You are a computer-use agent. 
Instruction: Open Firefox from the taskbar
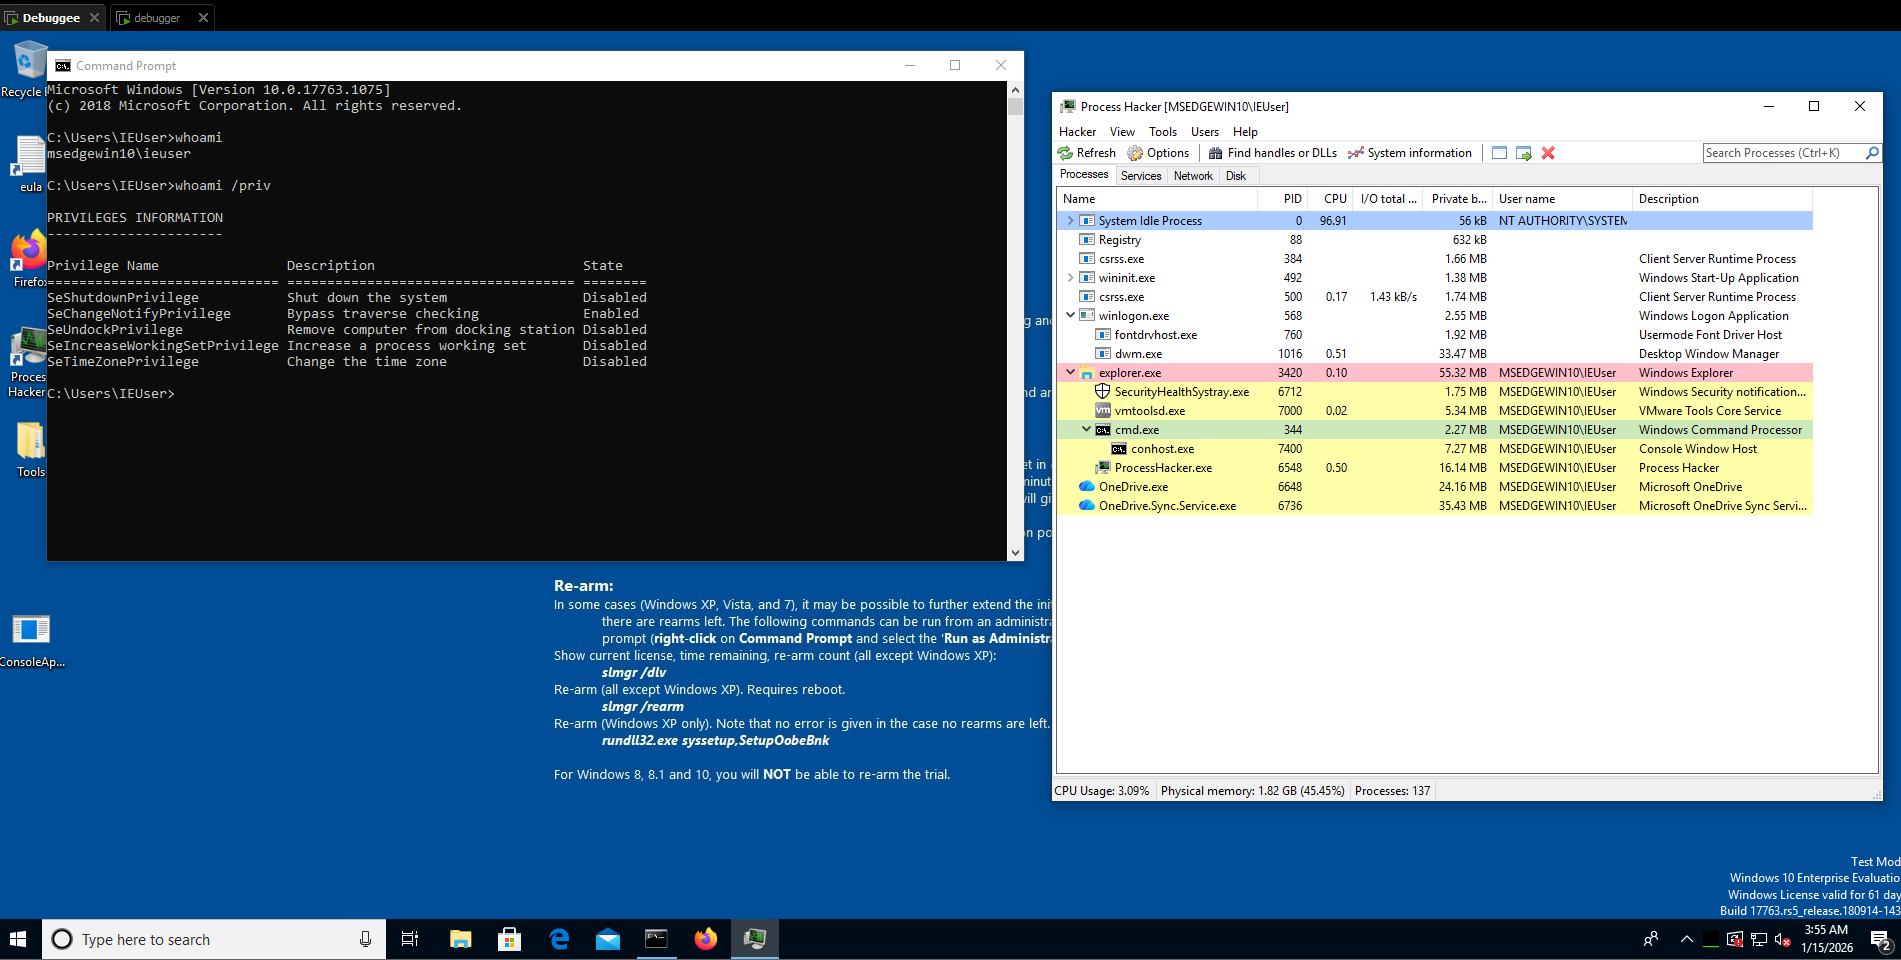(706, 939)
